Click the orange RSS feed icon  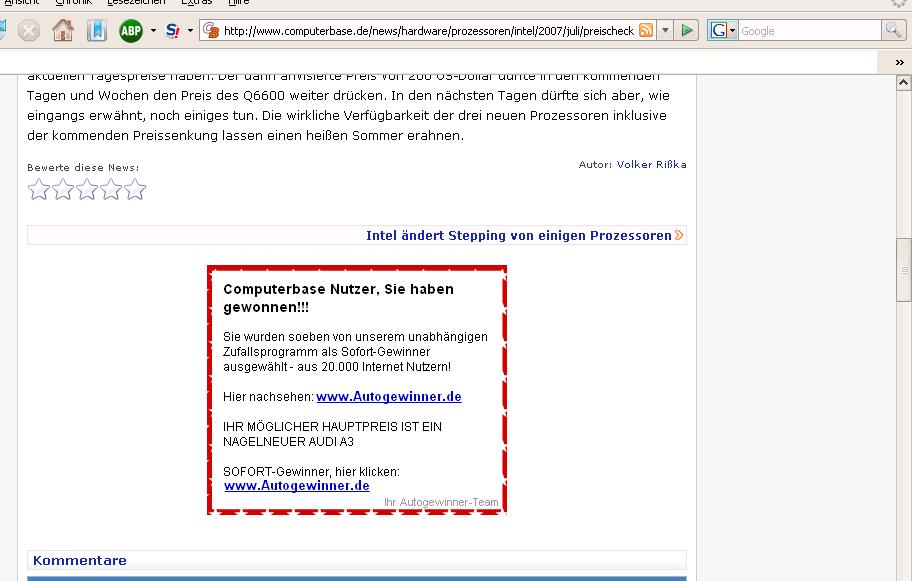point(646,30)
